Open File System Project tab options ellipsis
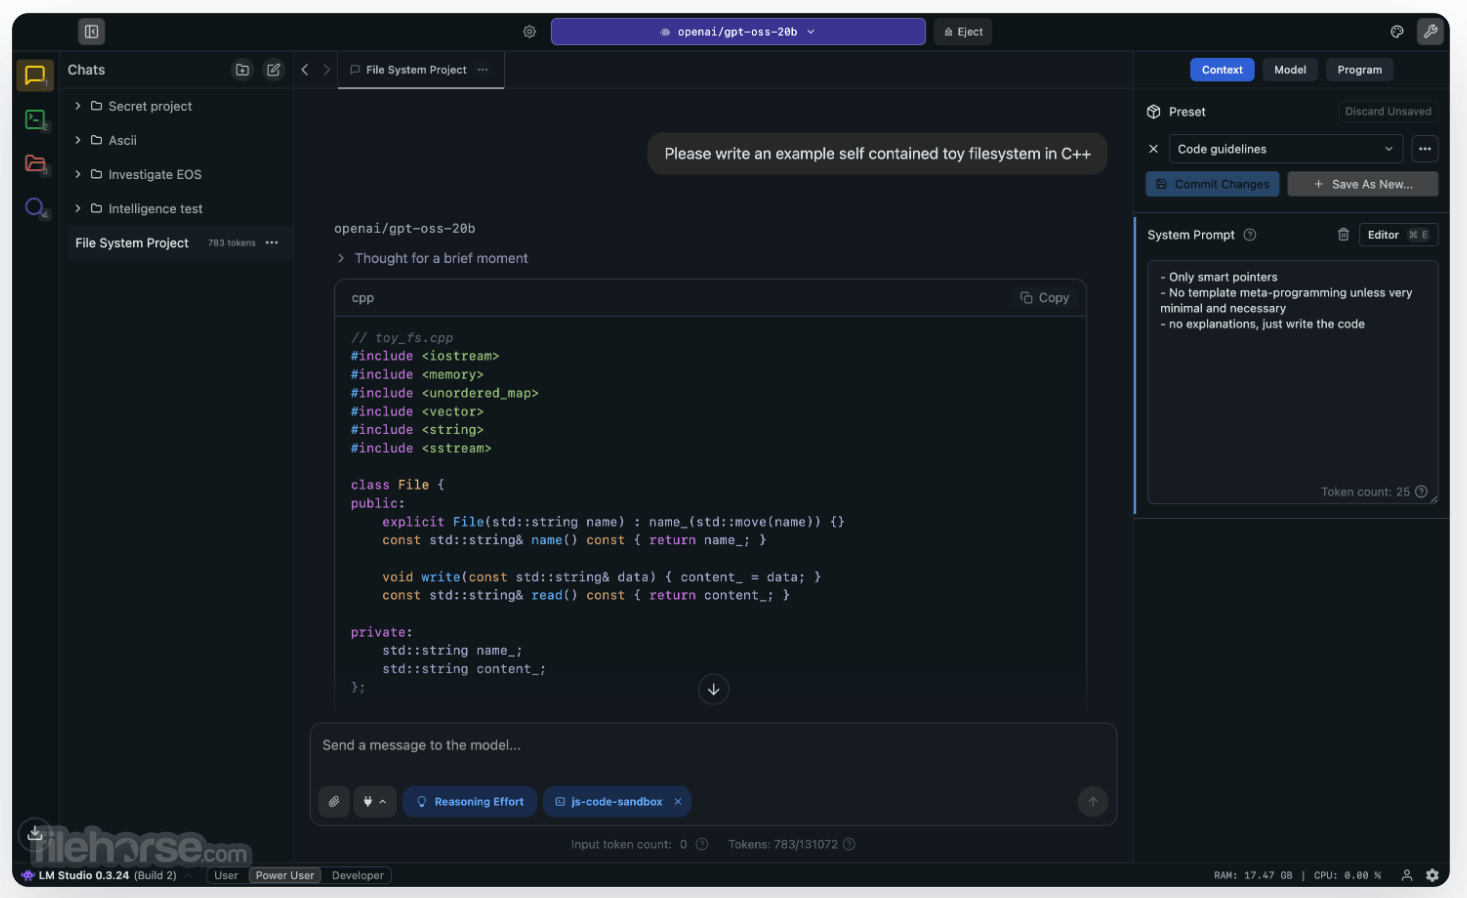The width and height of the screenshot is (1467, 898). click(483, 70)
